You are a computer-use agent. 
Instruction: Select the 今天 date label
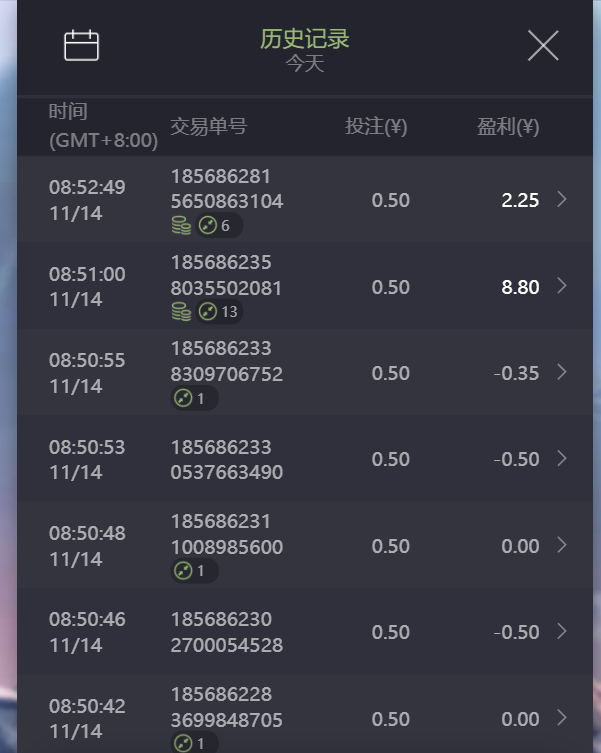coord(305,64)
